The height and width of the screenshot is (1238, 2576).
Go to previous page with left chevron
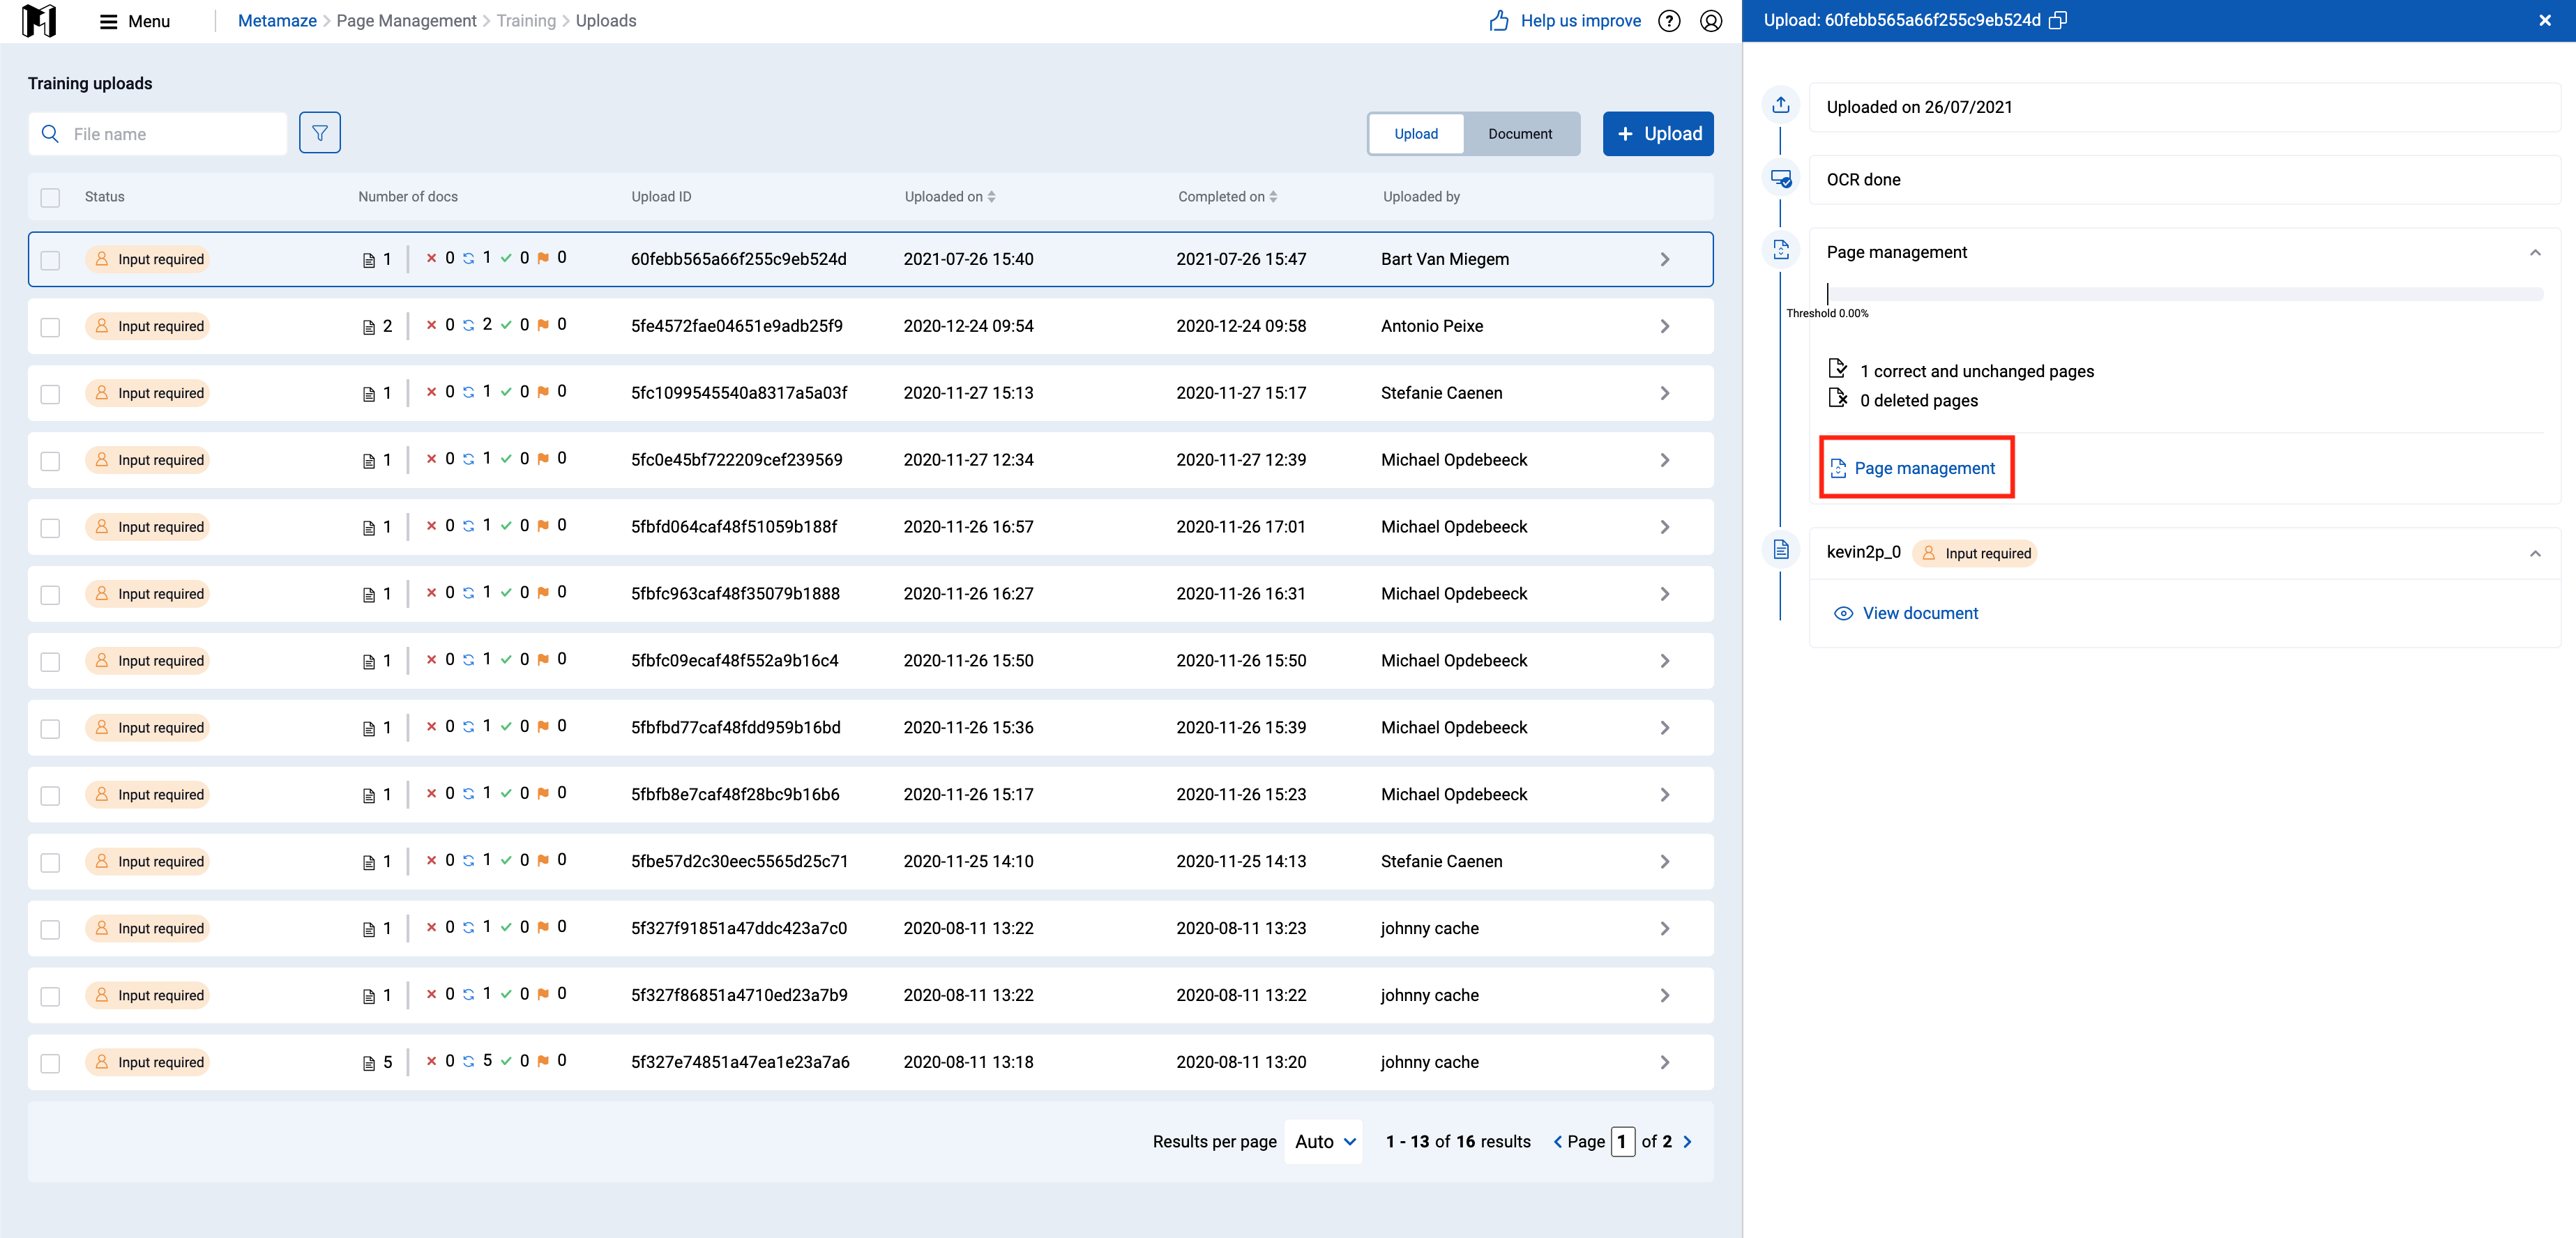pyautogui.click(x=1557, y=1142)
